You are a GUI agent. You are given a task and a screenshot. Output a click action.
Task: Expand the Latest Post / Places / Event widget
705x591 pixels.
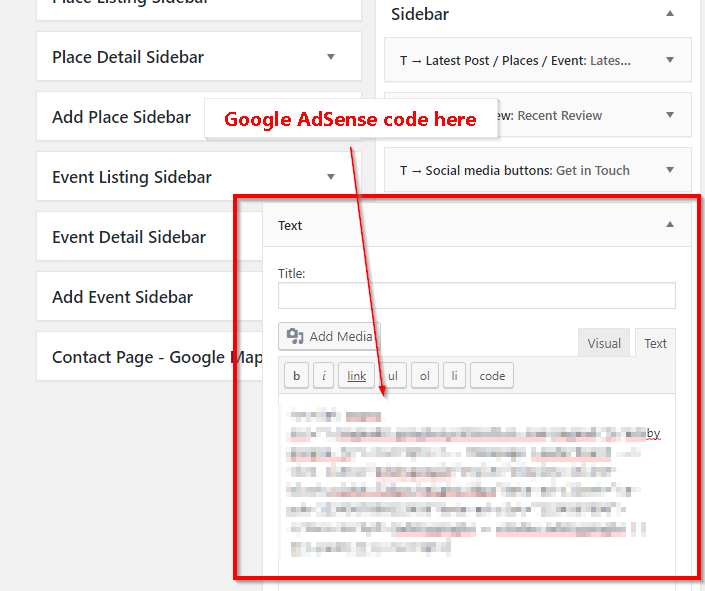[670, 60]
